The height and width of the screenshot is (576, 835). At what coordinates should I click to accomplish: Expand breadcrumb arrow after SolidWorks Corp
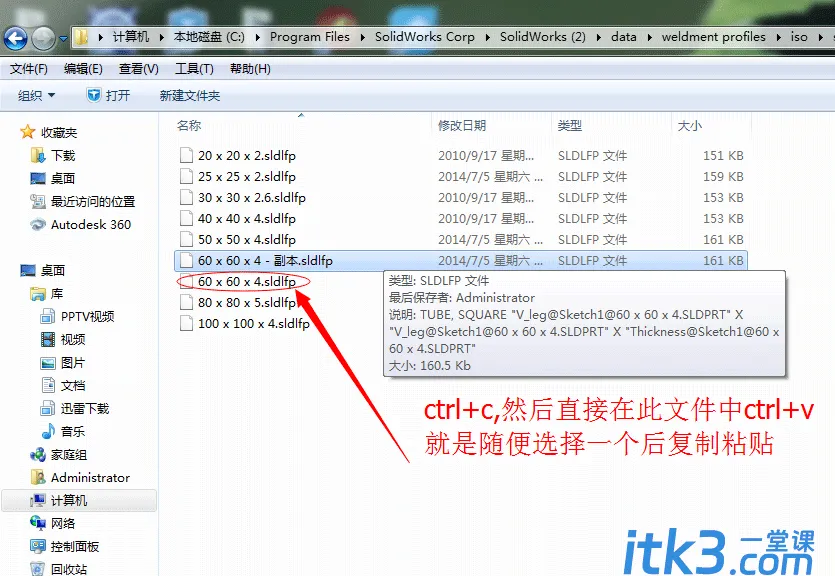point(487,37)
